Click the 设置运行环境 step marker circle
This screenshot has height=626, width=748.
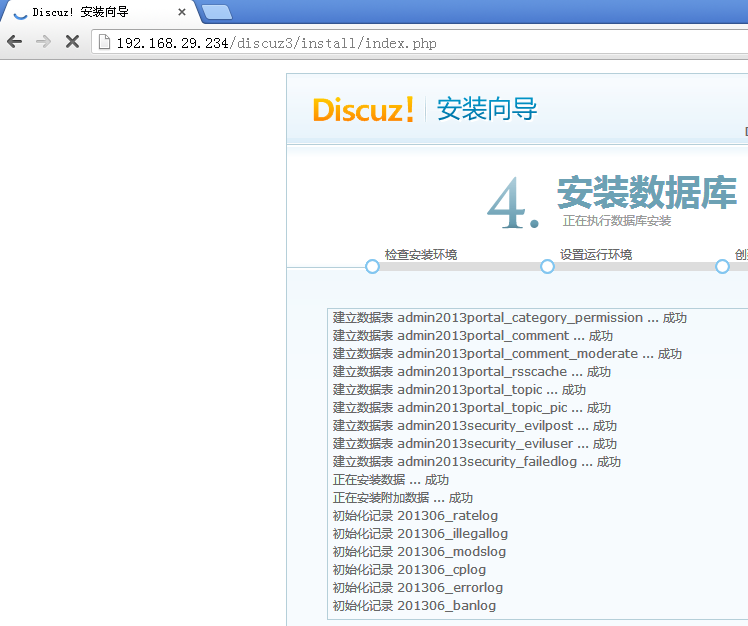(x=548, y=267)
